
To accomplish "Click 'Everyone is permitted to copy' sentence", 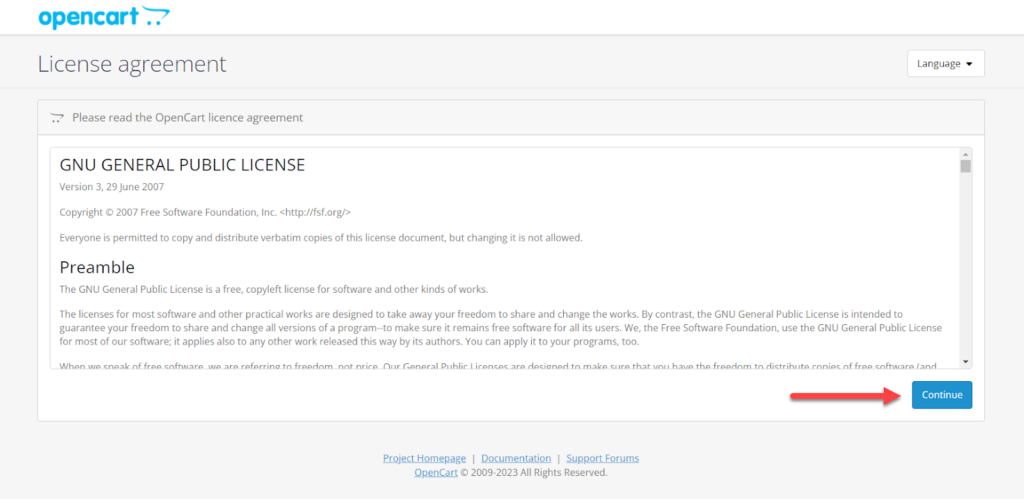I will [321, 238].
